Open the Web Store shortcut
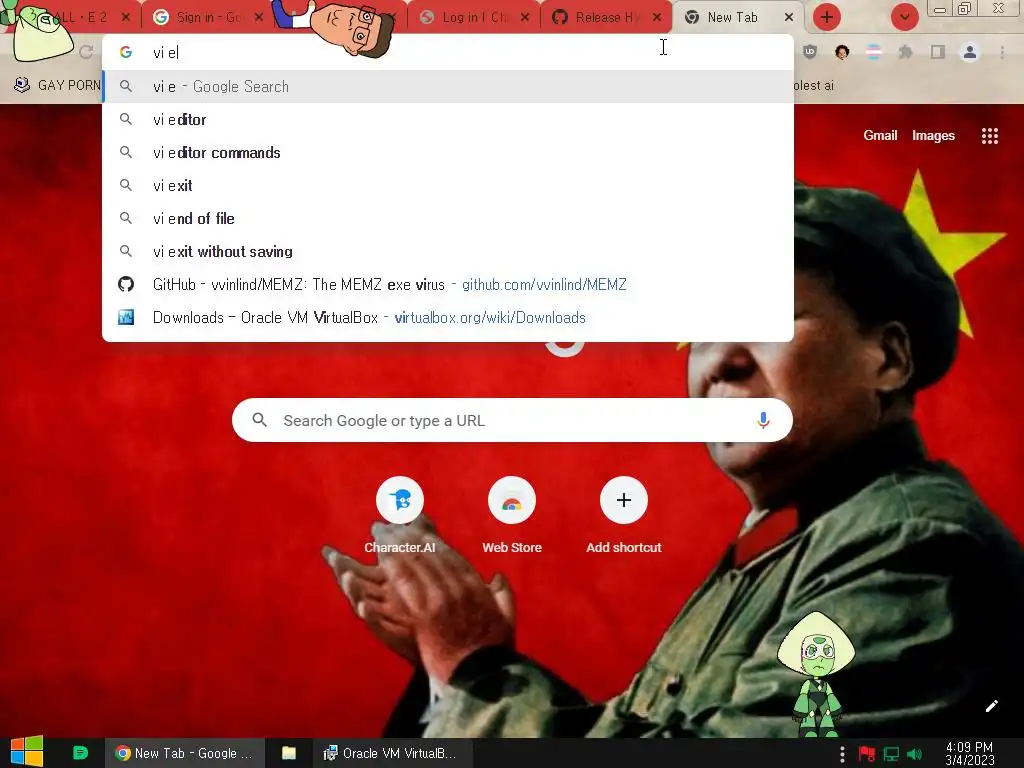Screen dimensions: 1024x768 click(x=512, y=516)
